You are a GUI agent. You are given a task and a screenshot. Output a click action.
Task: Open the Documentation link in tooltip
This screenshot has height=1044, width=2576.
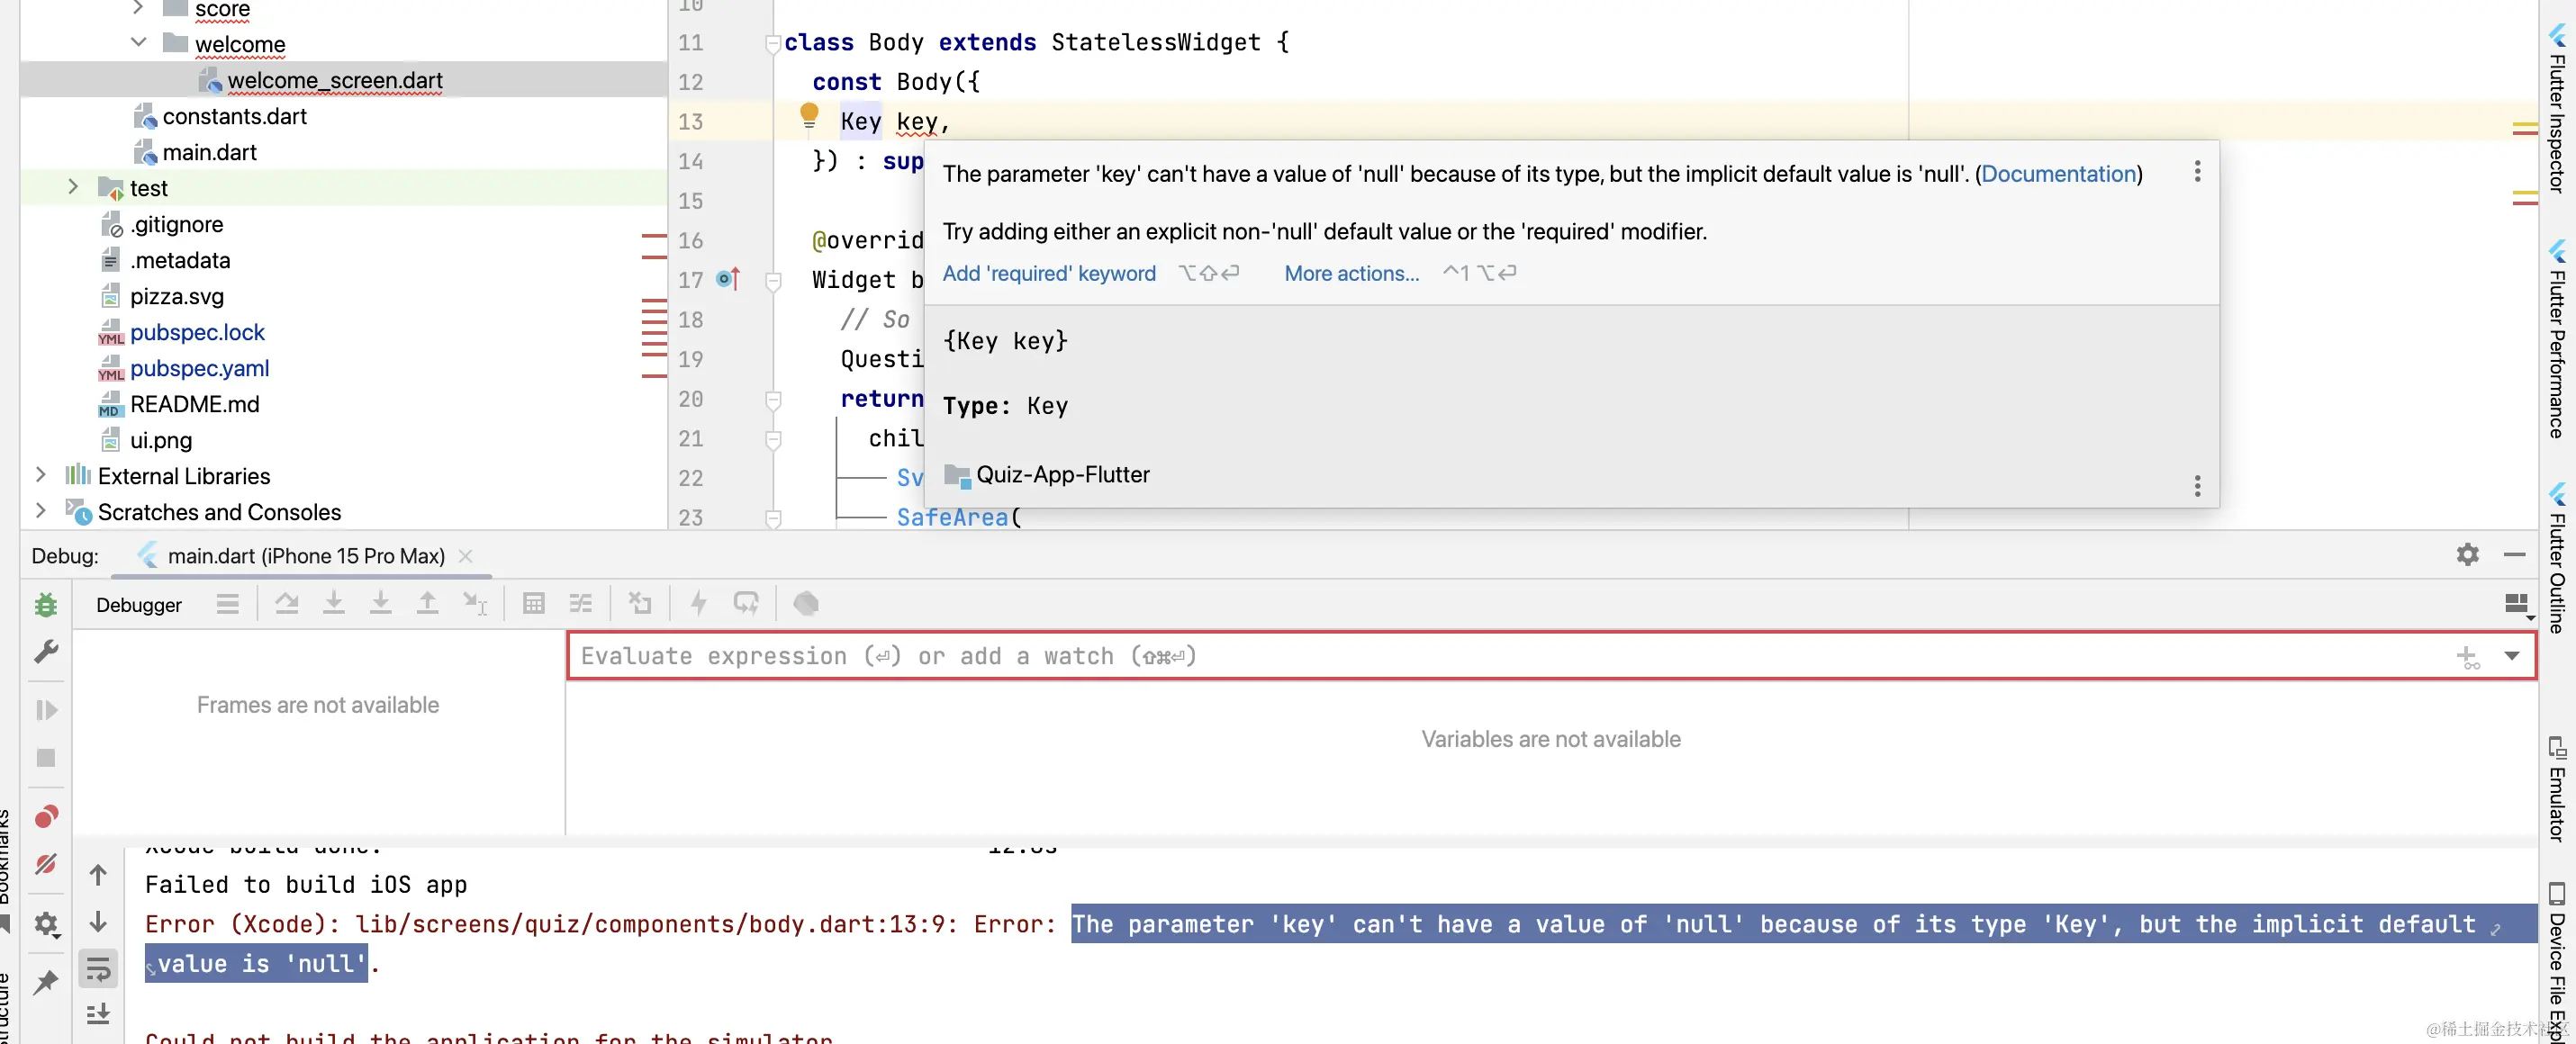click(x=2058, y=174)
